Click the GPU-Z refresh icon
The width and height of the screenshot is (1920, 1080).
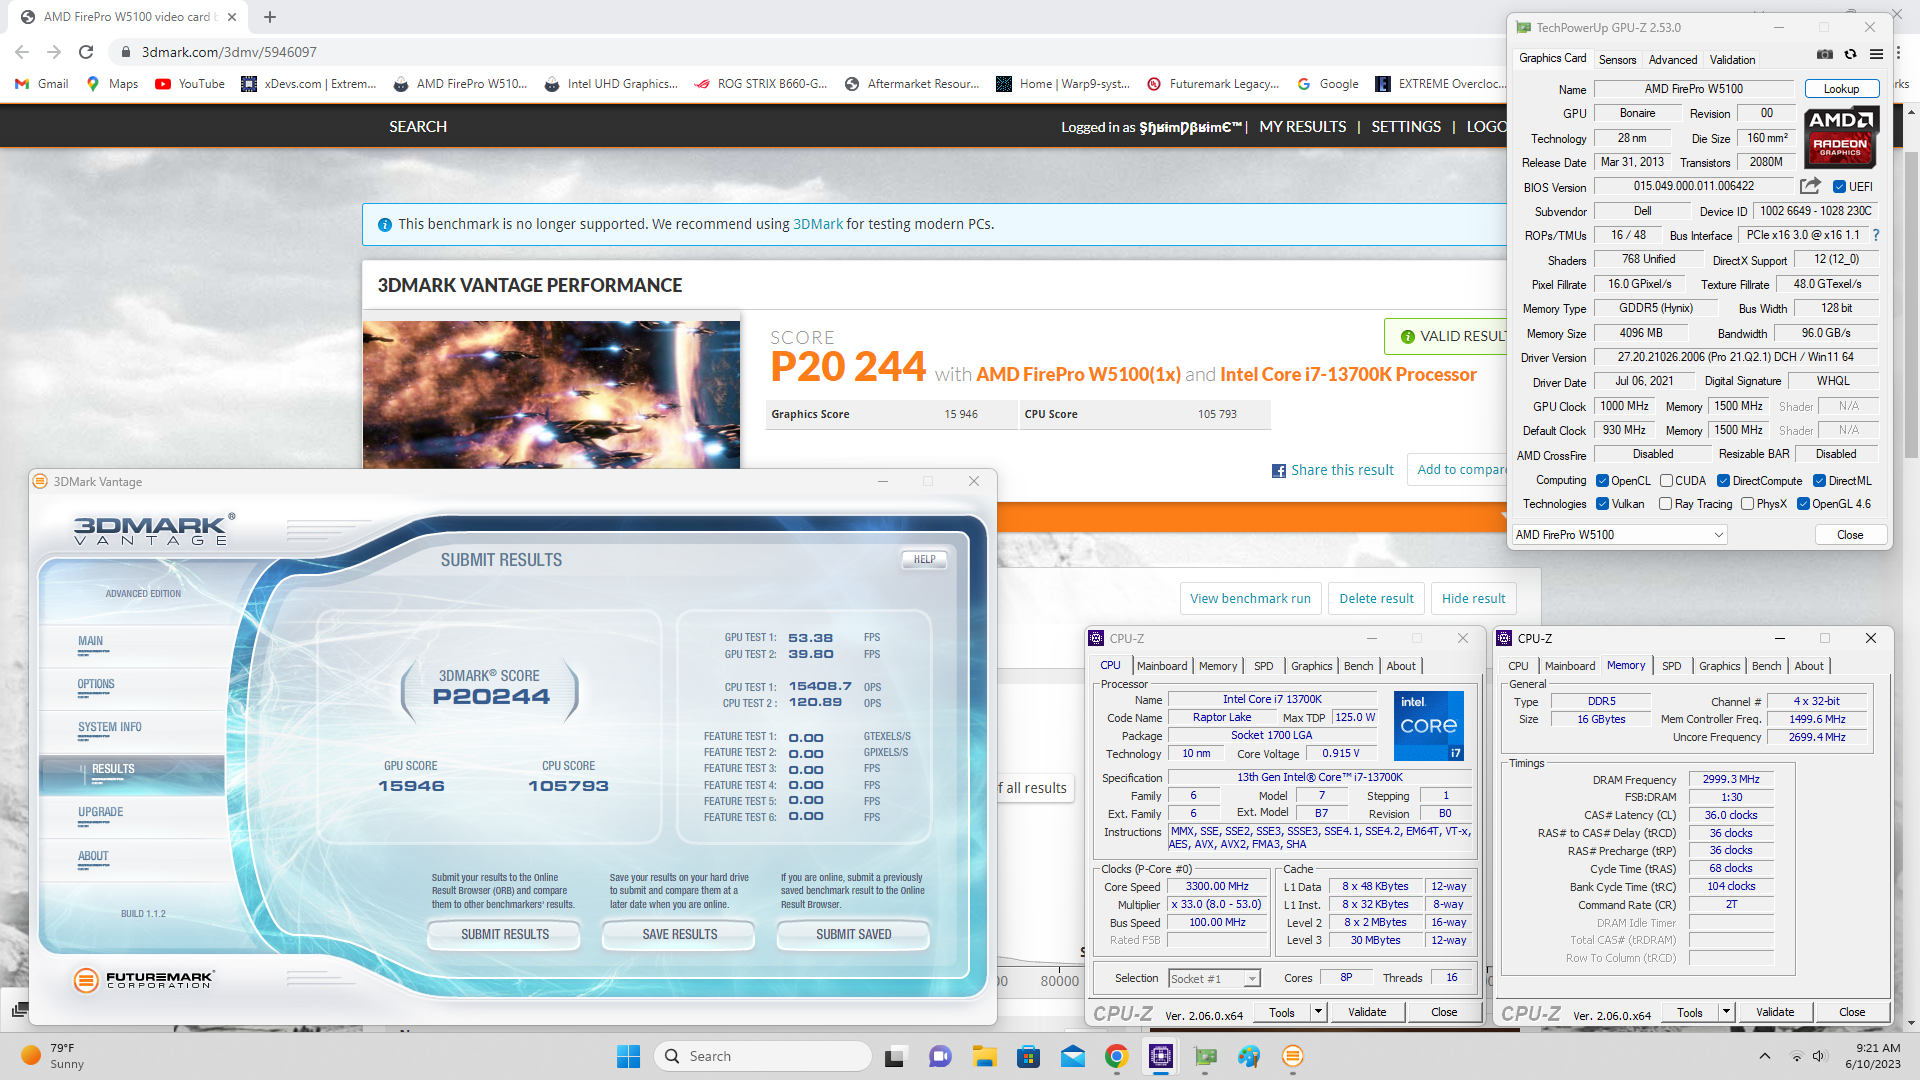[x=1851, y=55]
